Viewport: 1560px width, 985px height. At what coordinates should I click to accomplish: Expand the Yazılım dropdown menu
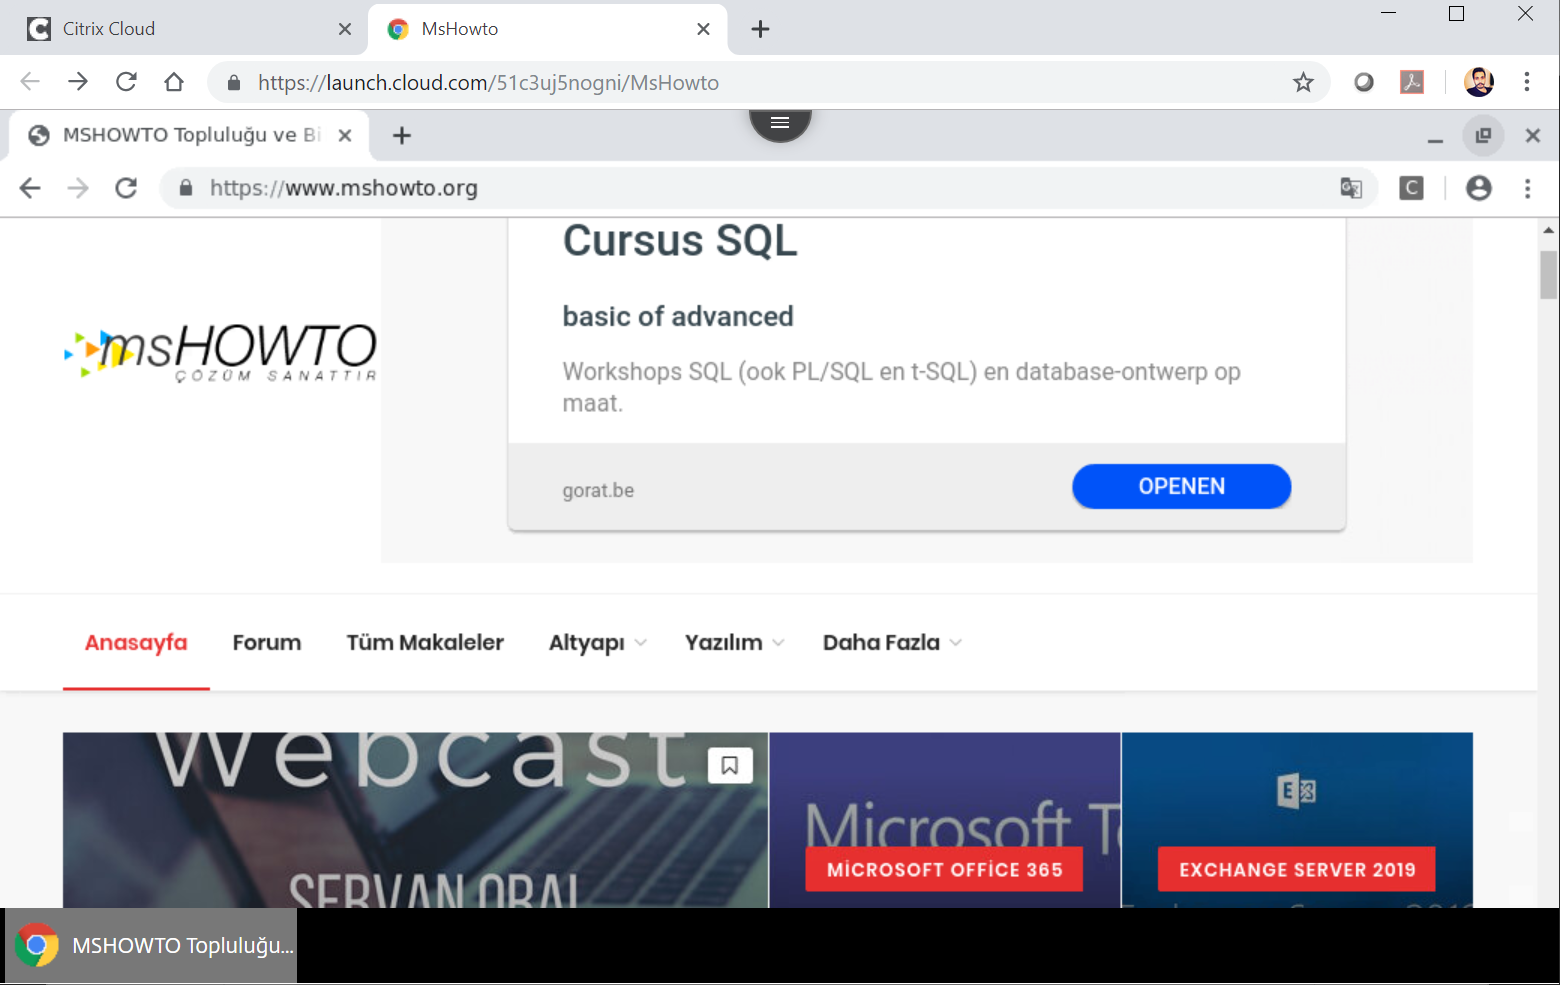click(734, 643)
